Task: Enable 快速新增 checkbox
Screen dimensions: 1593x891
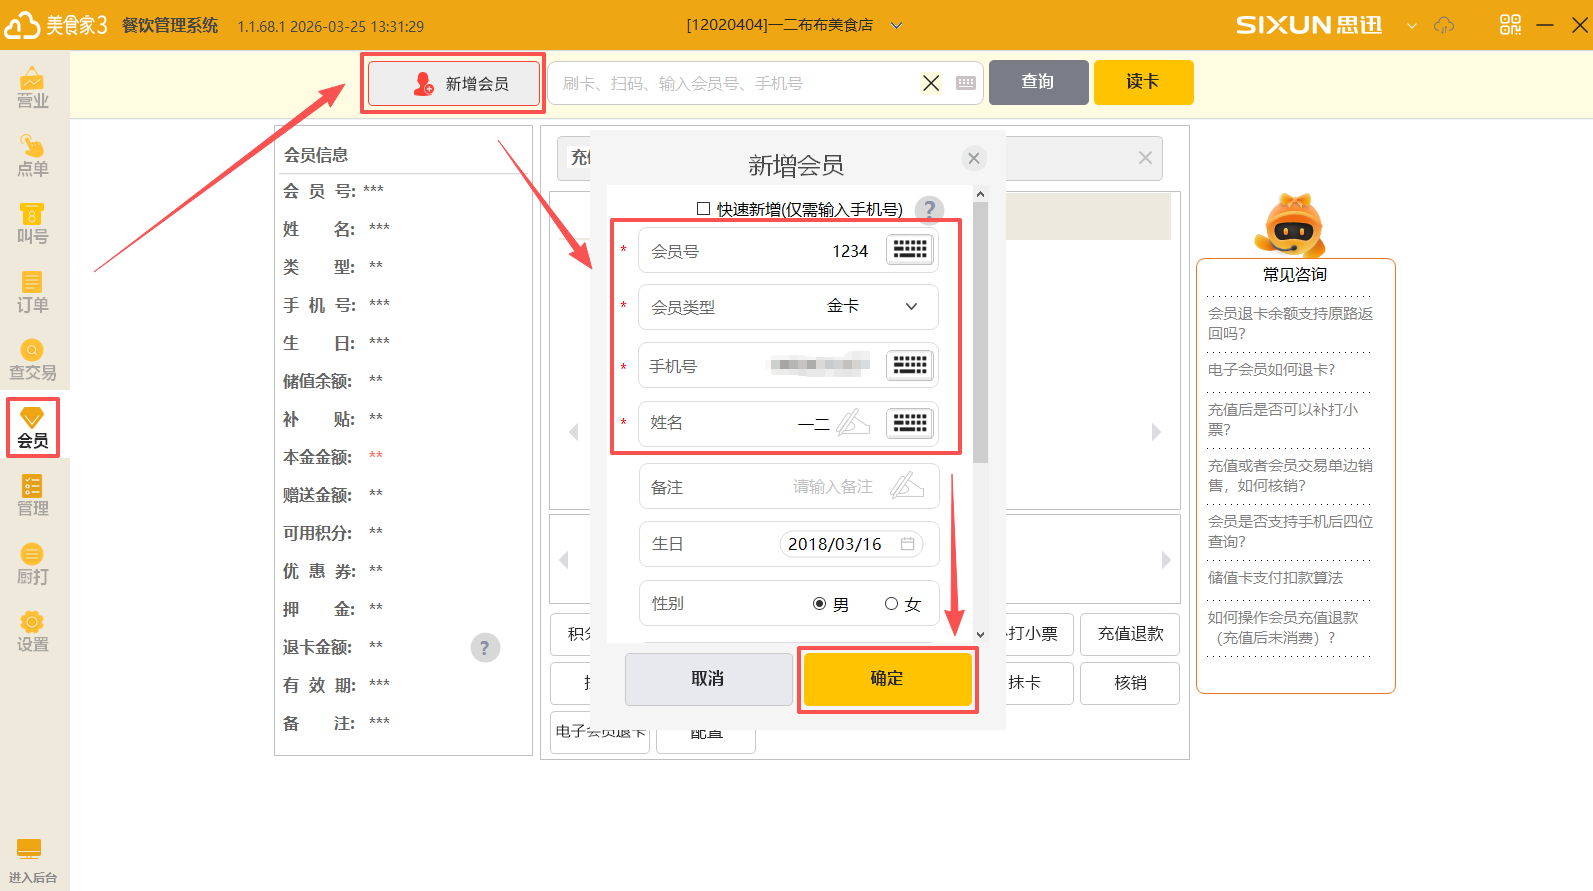Action: 703,209
